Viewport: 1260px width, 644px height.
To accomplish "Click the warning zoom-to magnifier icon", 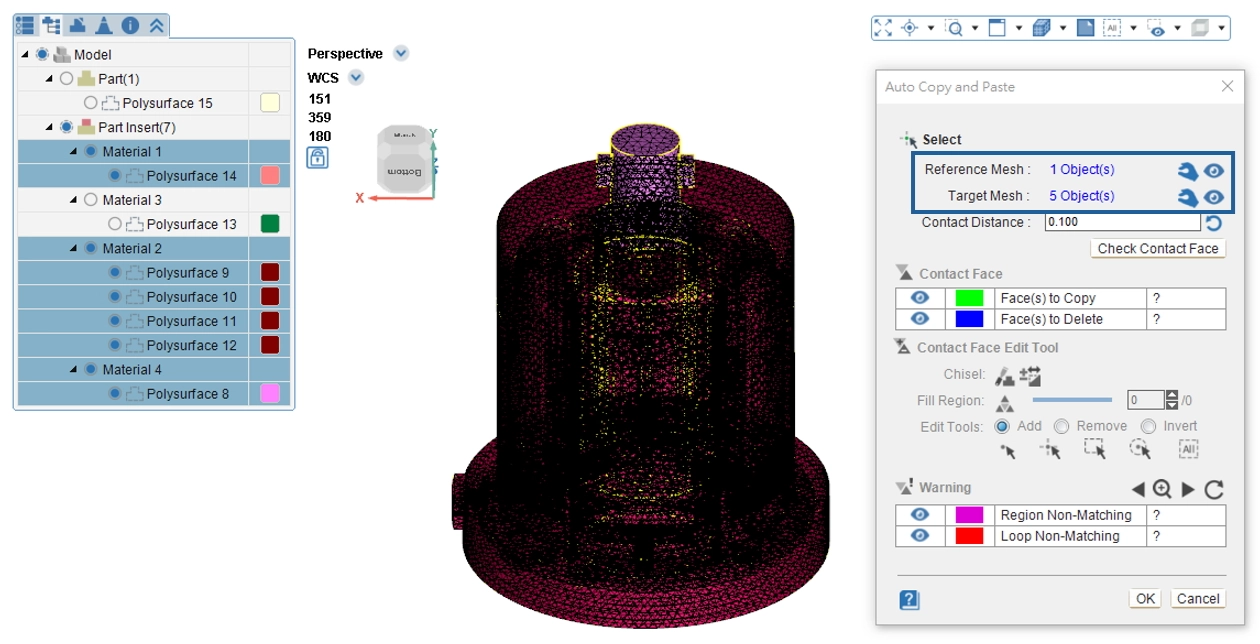I will point(1162,489).
